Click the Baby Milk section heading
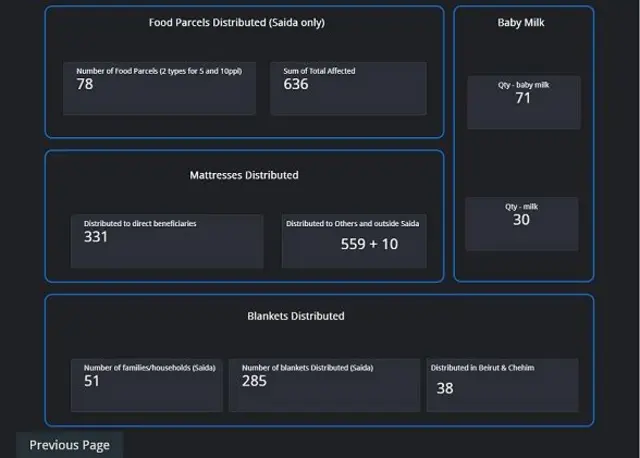 (x=521, y=22)
